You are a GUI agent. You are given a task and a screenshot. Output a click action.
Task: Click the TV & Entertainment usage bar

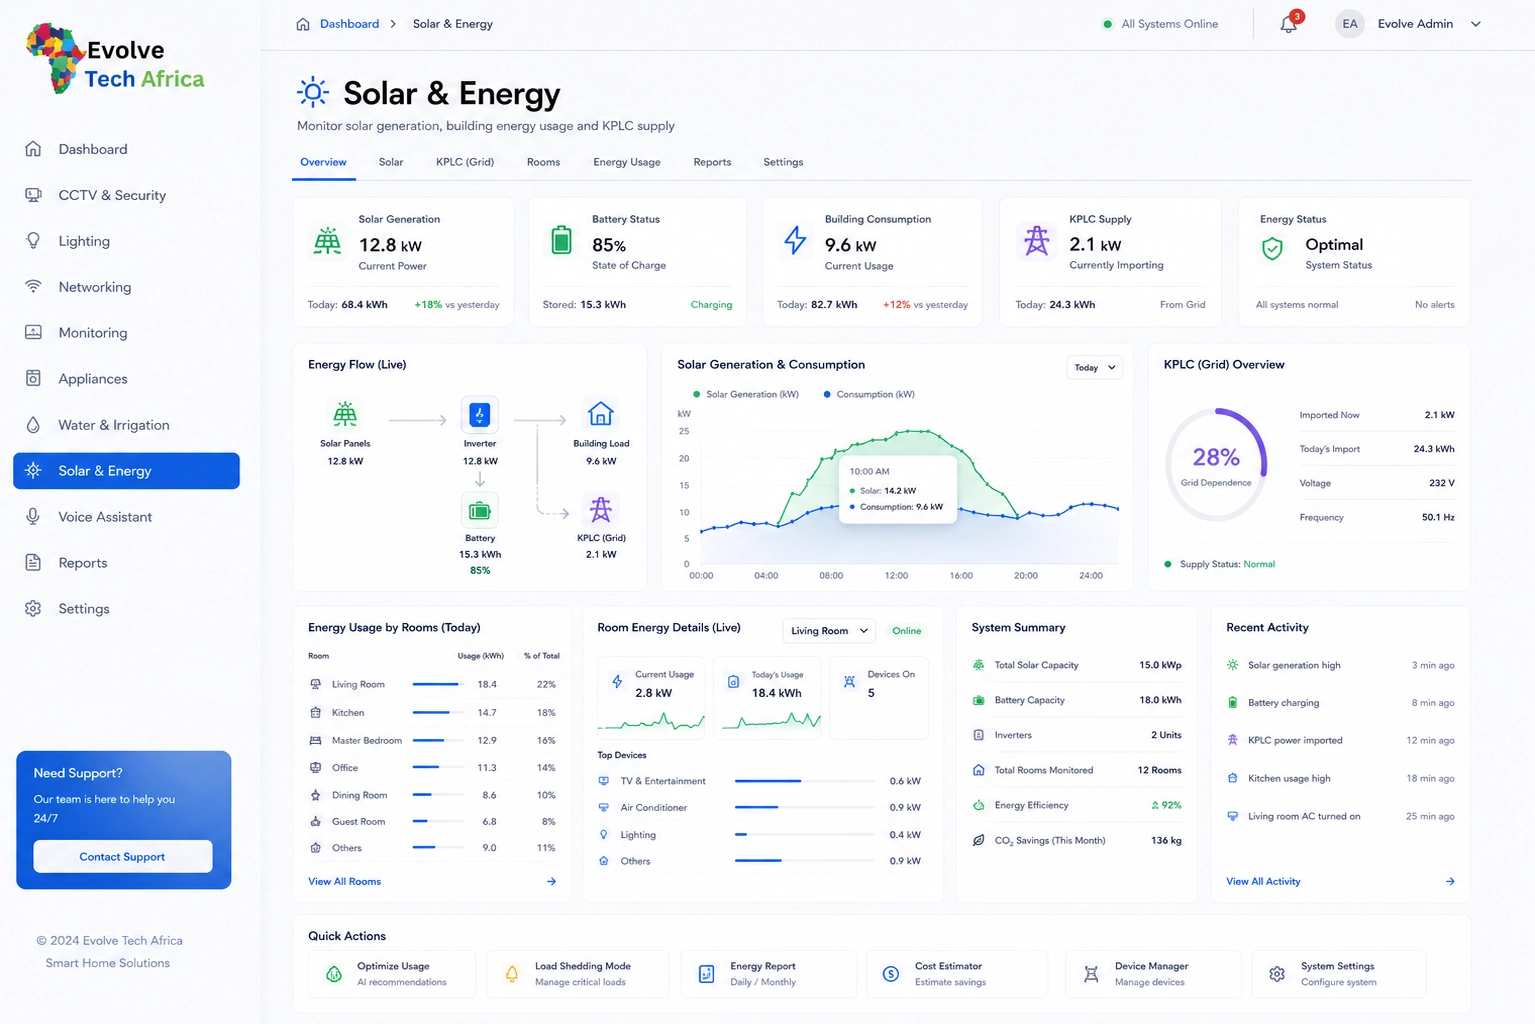pyautogui.click(x=804, y=781)
